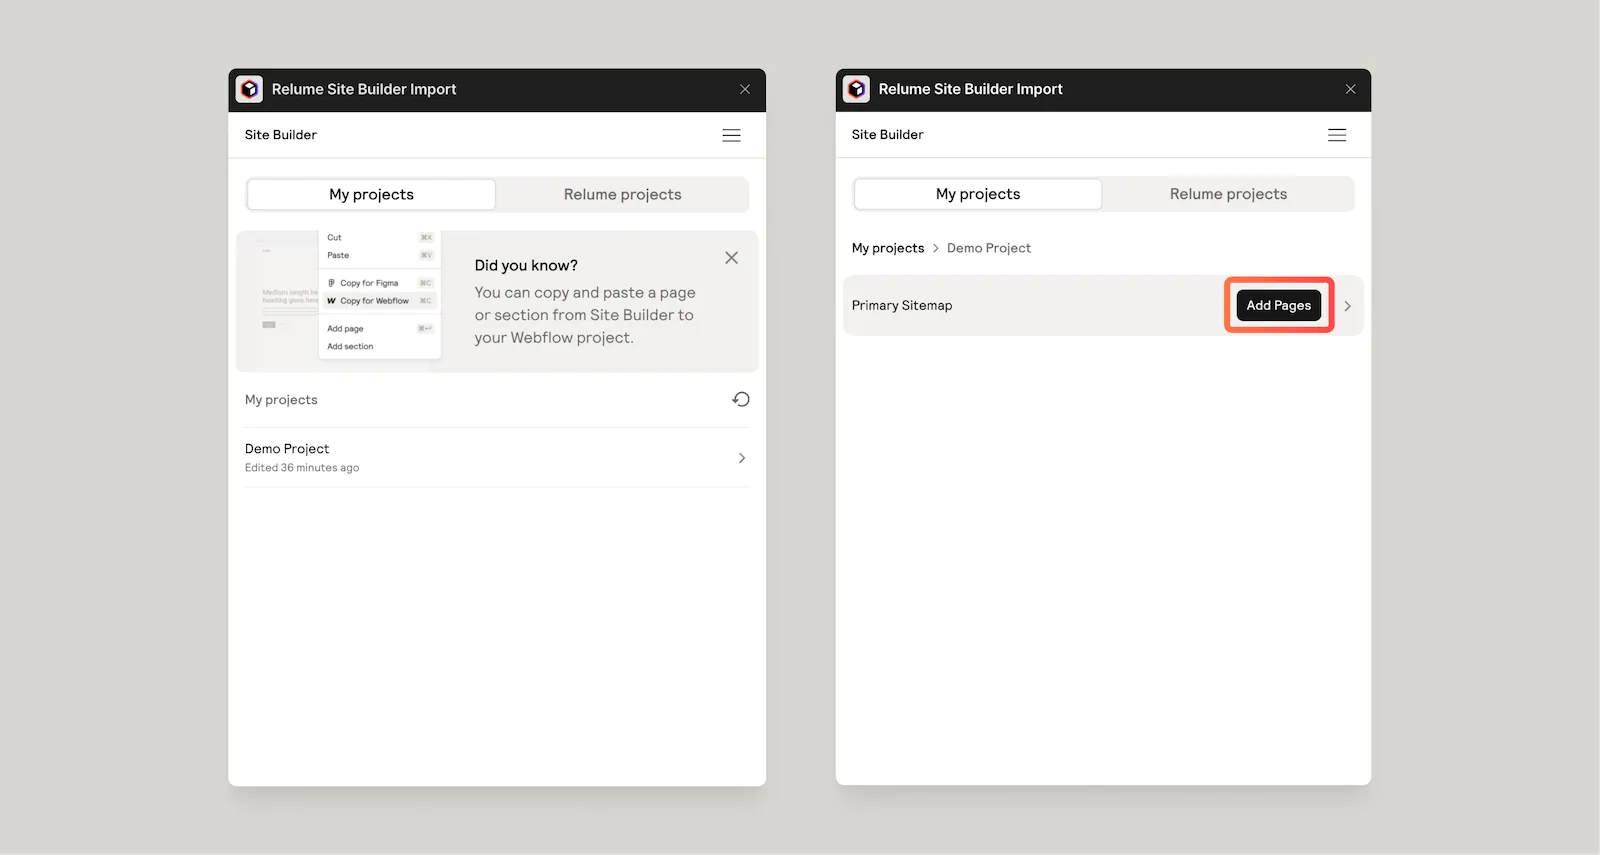Click Edited 36 minutes ago text
1600x855 pixels.
pyautogui.click(x=302, y=468)
